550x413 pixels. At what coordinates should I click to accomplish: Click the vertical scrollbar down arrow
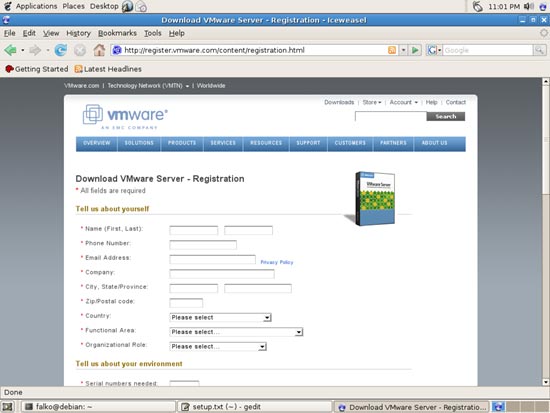[546, 382]
